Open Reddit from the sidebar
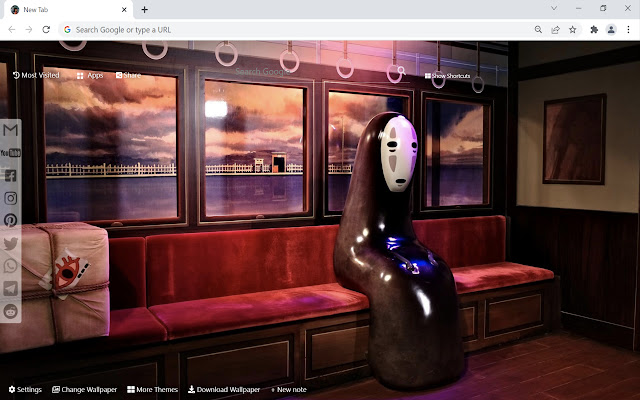640x400 pixels. (x=10, y=311)
